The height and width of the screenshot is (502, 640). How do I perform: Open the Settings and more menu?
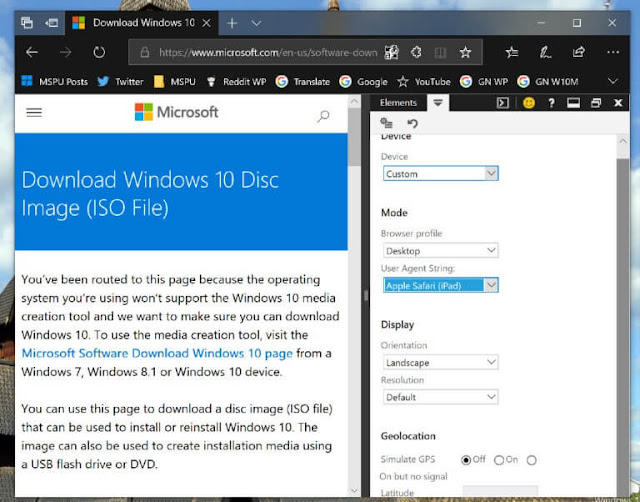[613, 52]
